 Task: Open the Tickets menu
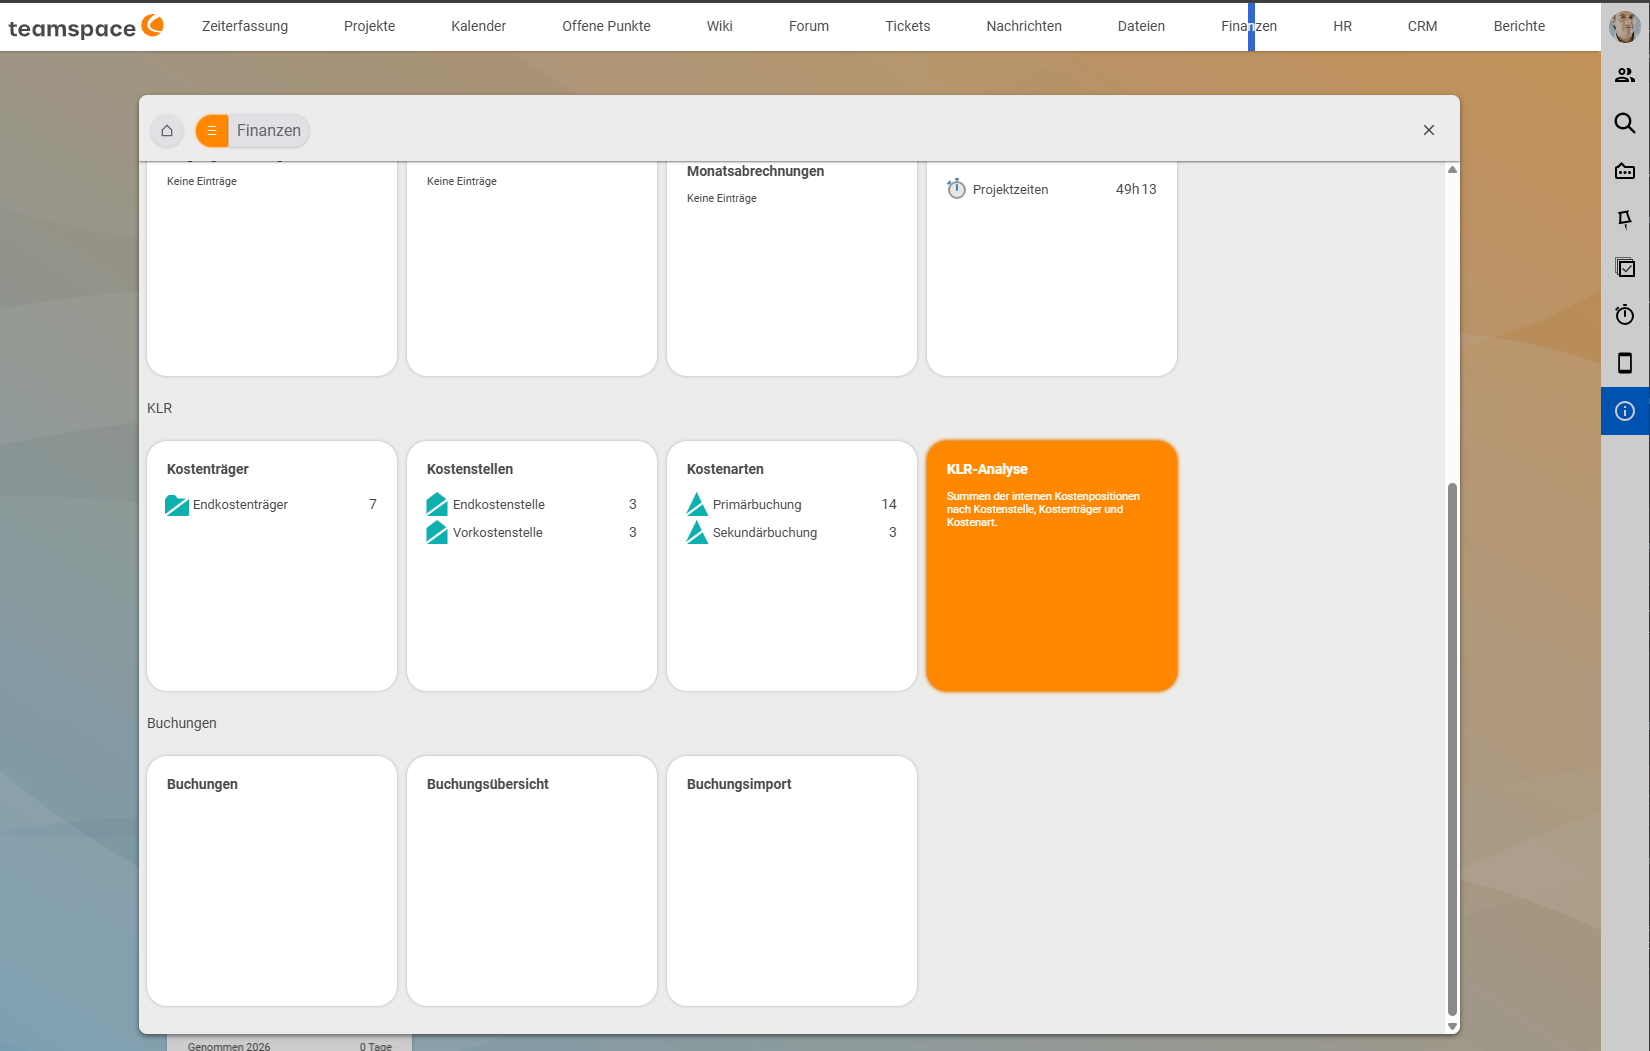pos(907,26)
